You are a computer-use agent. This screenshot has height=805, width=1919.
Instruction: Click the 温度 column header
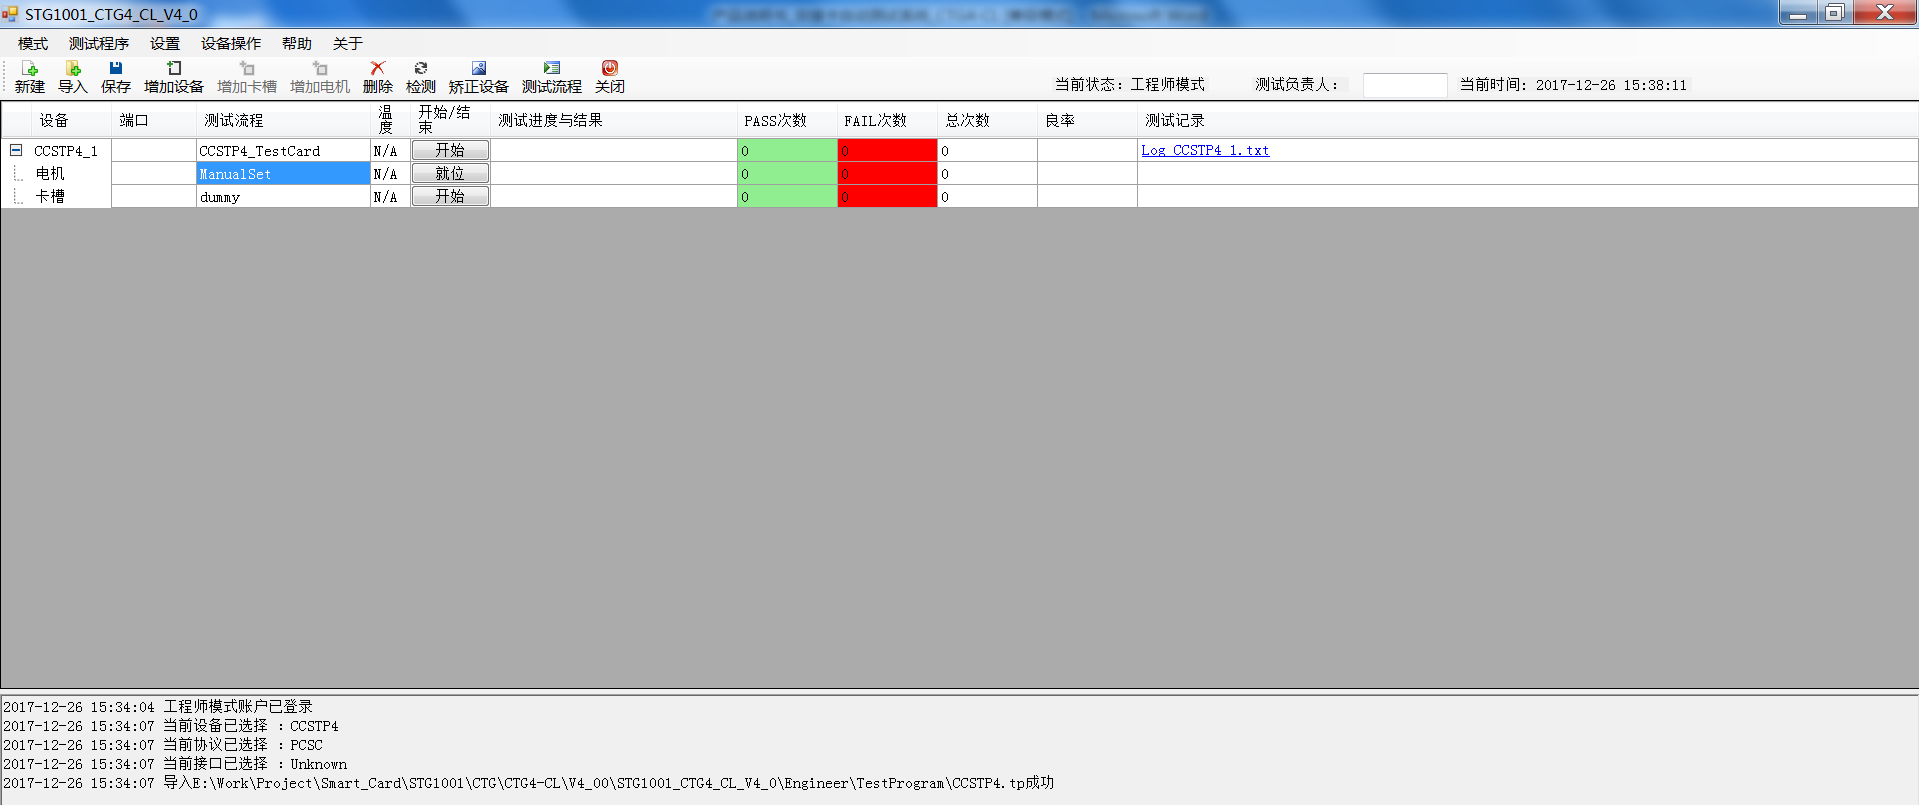[391, 120]
